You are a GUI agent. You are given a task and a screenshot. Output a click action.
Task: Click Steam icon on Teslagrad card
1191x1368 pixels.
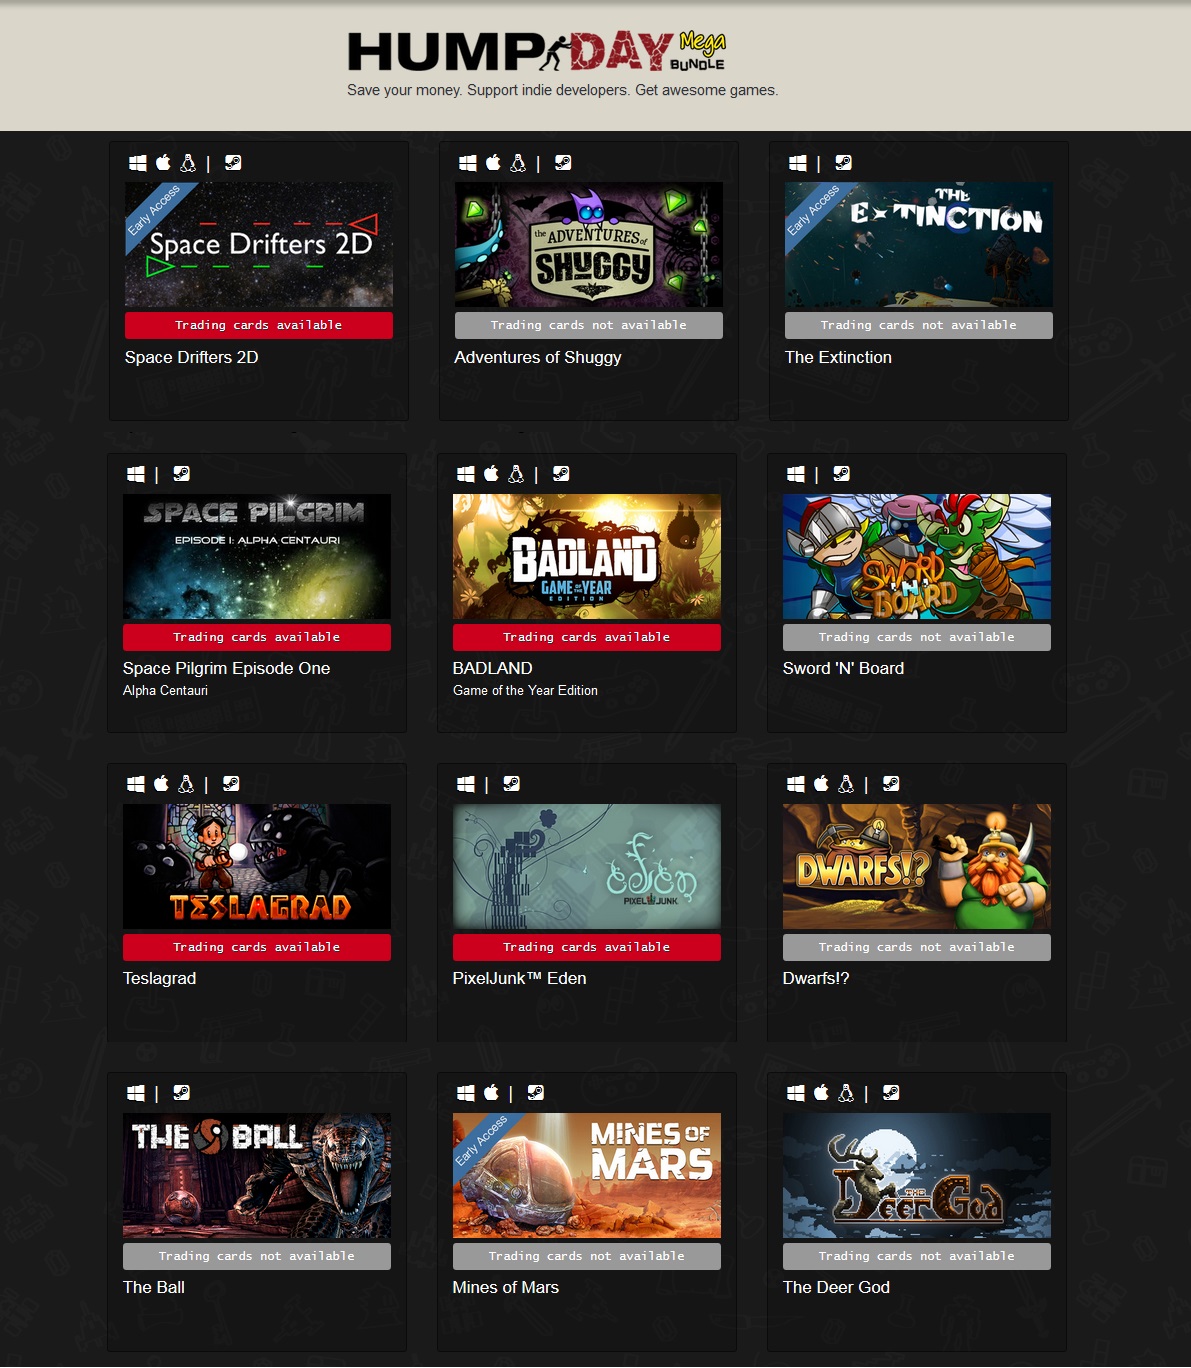[x=231, y=784]
